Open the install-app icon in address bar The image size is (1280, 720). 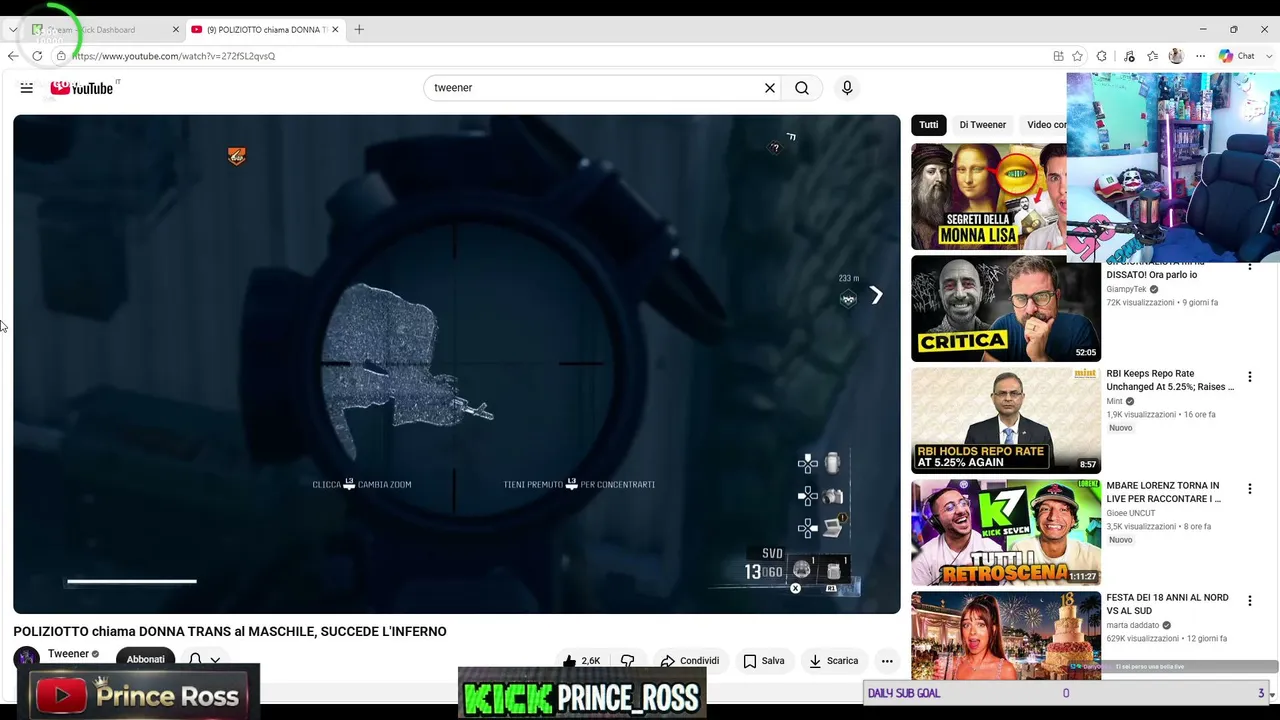coord(1058,56)
